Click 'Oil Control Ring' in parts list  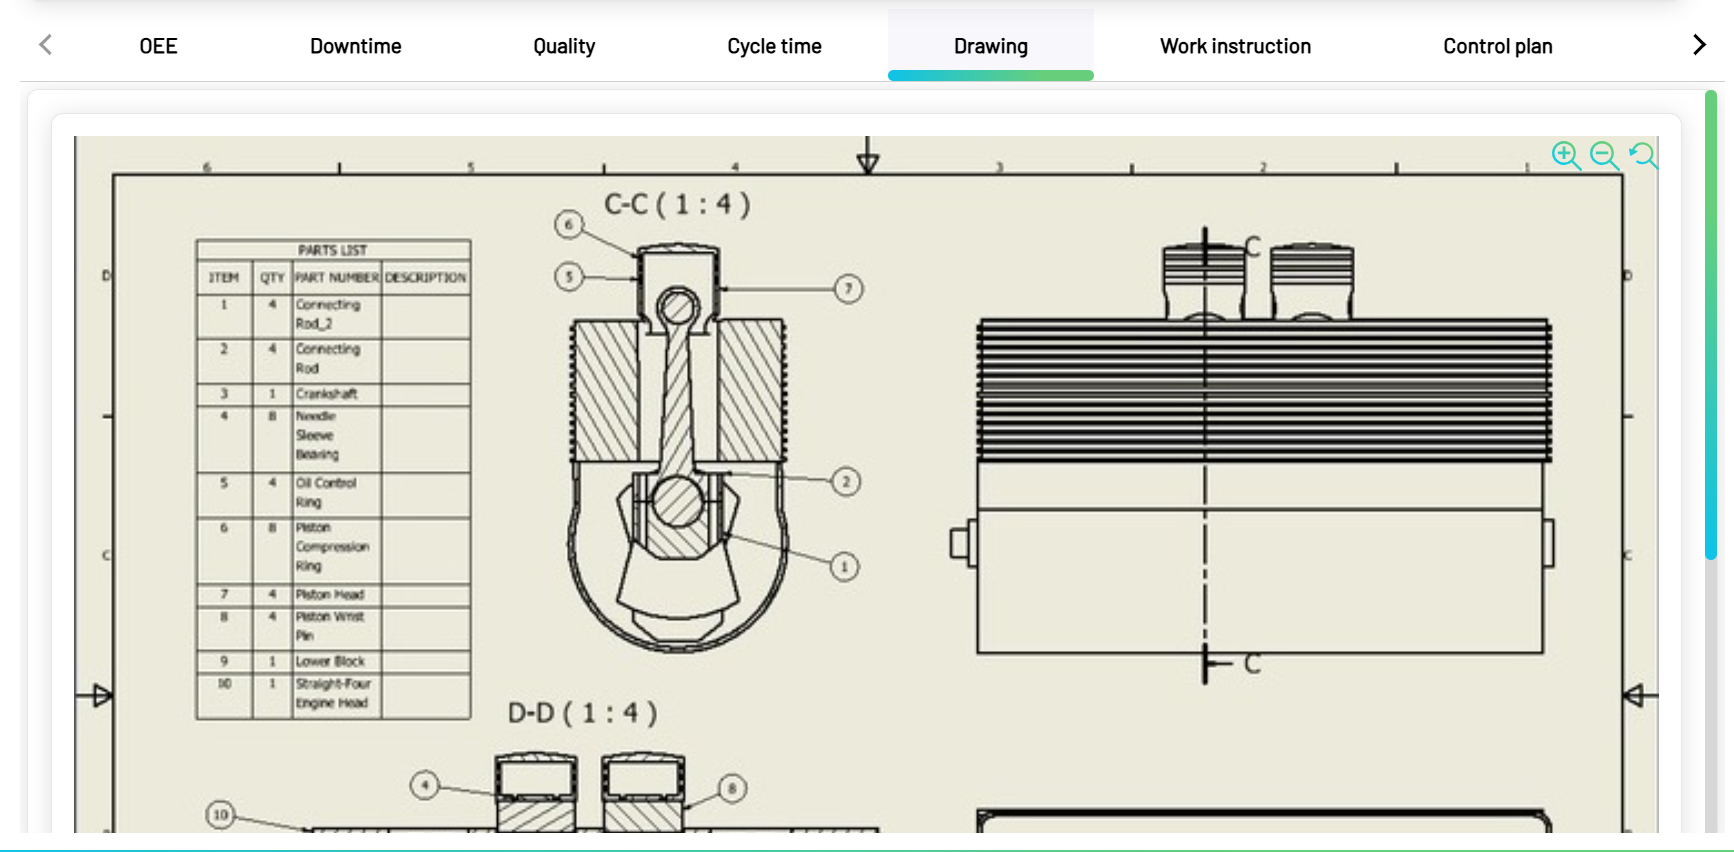[326, 493]
